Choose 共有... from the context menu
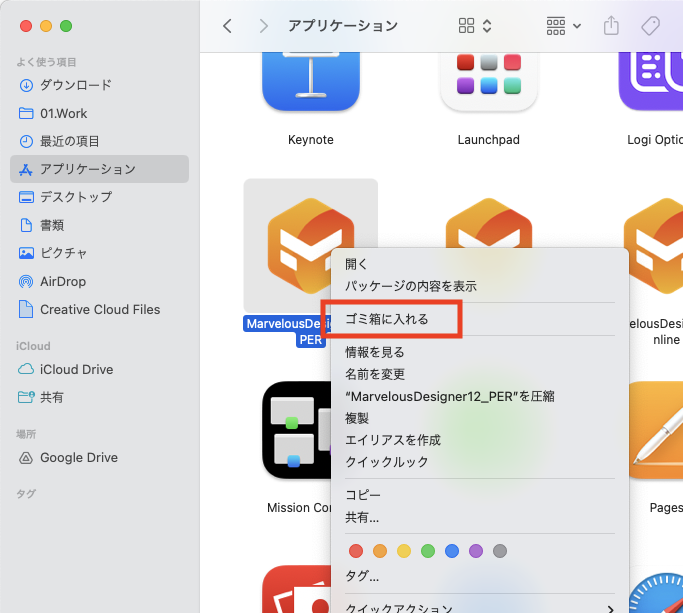 click(x=480, y=518)
